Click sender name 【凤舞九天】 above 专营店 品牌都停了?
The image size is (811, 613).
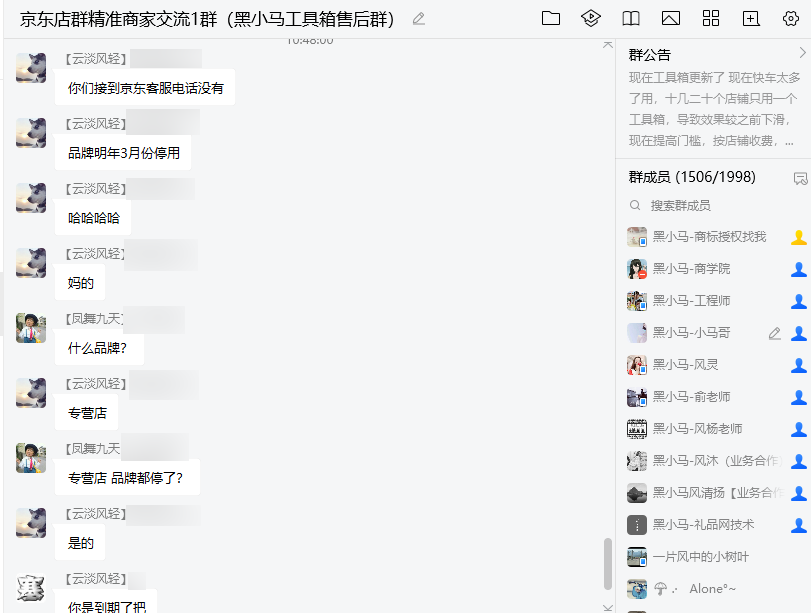click(93, 448)
